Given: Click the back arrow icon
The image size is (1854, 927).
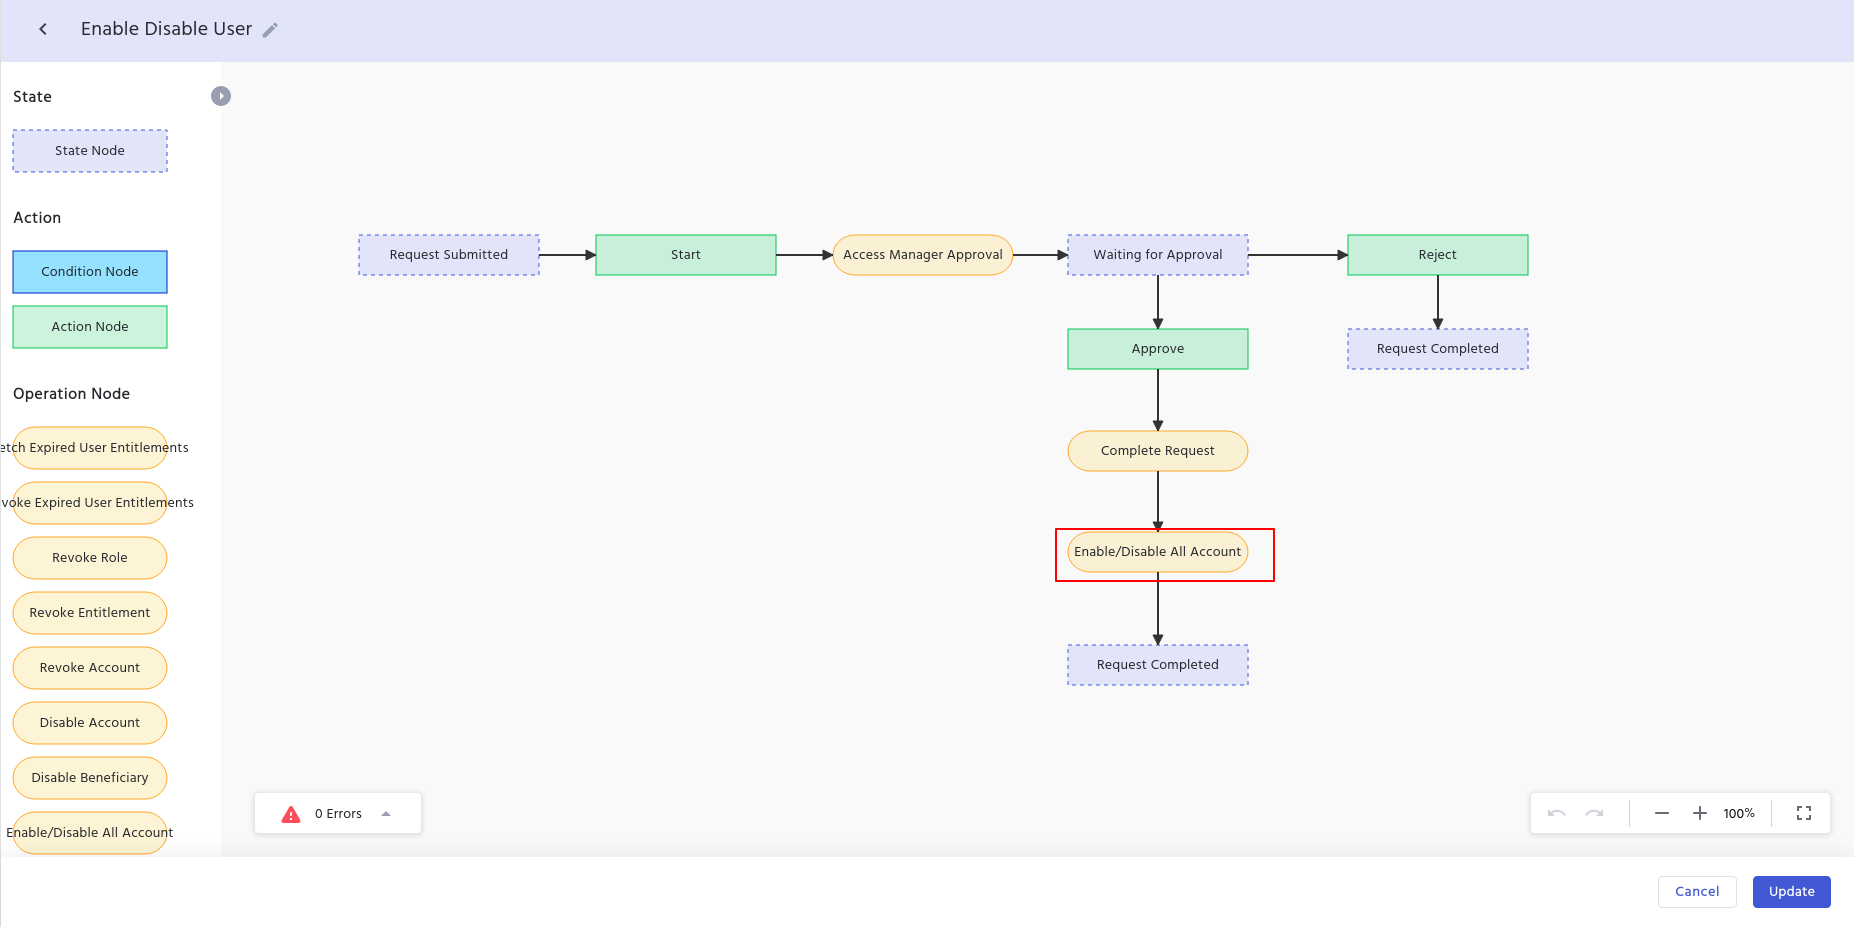Looking at the screenshot, I should tap(43, 29).
